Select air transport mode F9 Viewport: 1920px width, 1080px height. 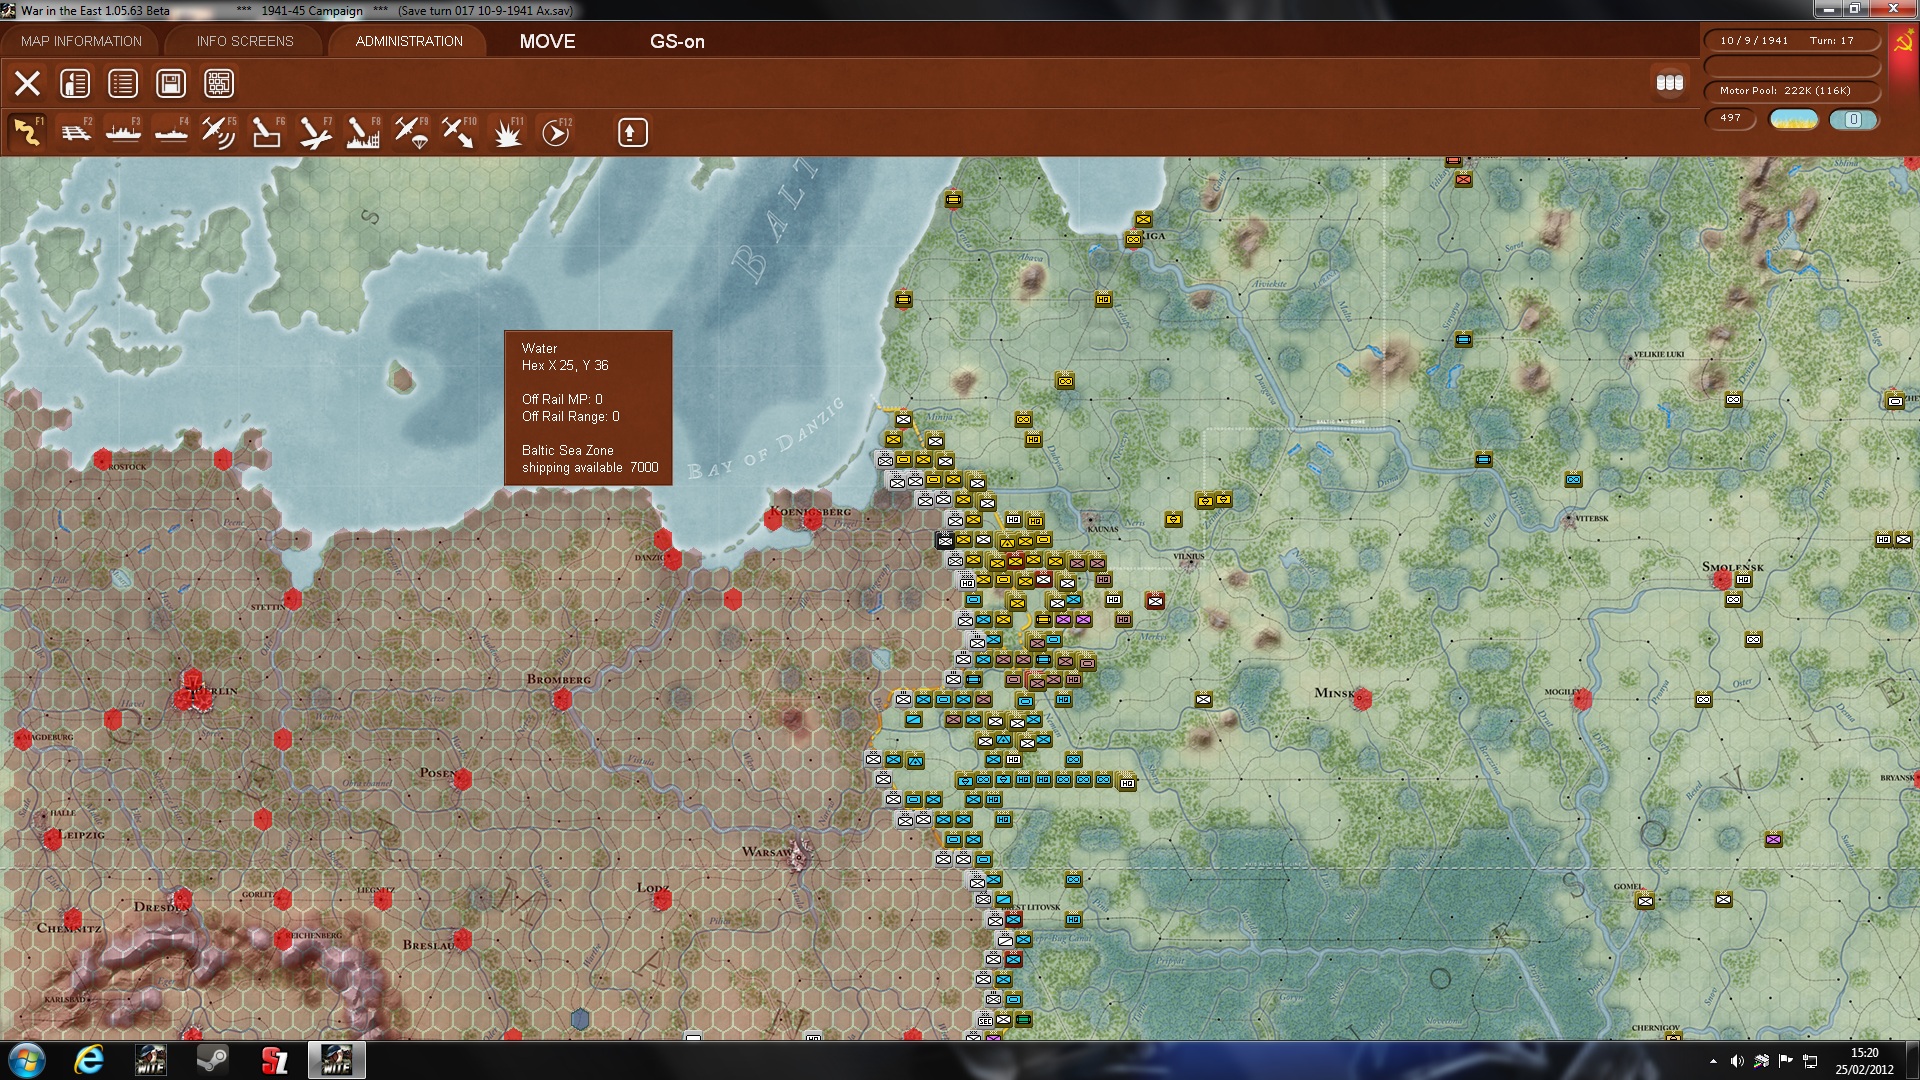(411, 132)
